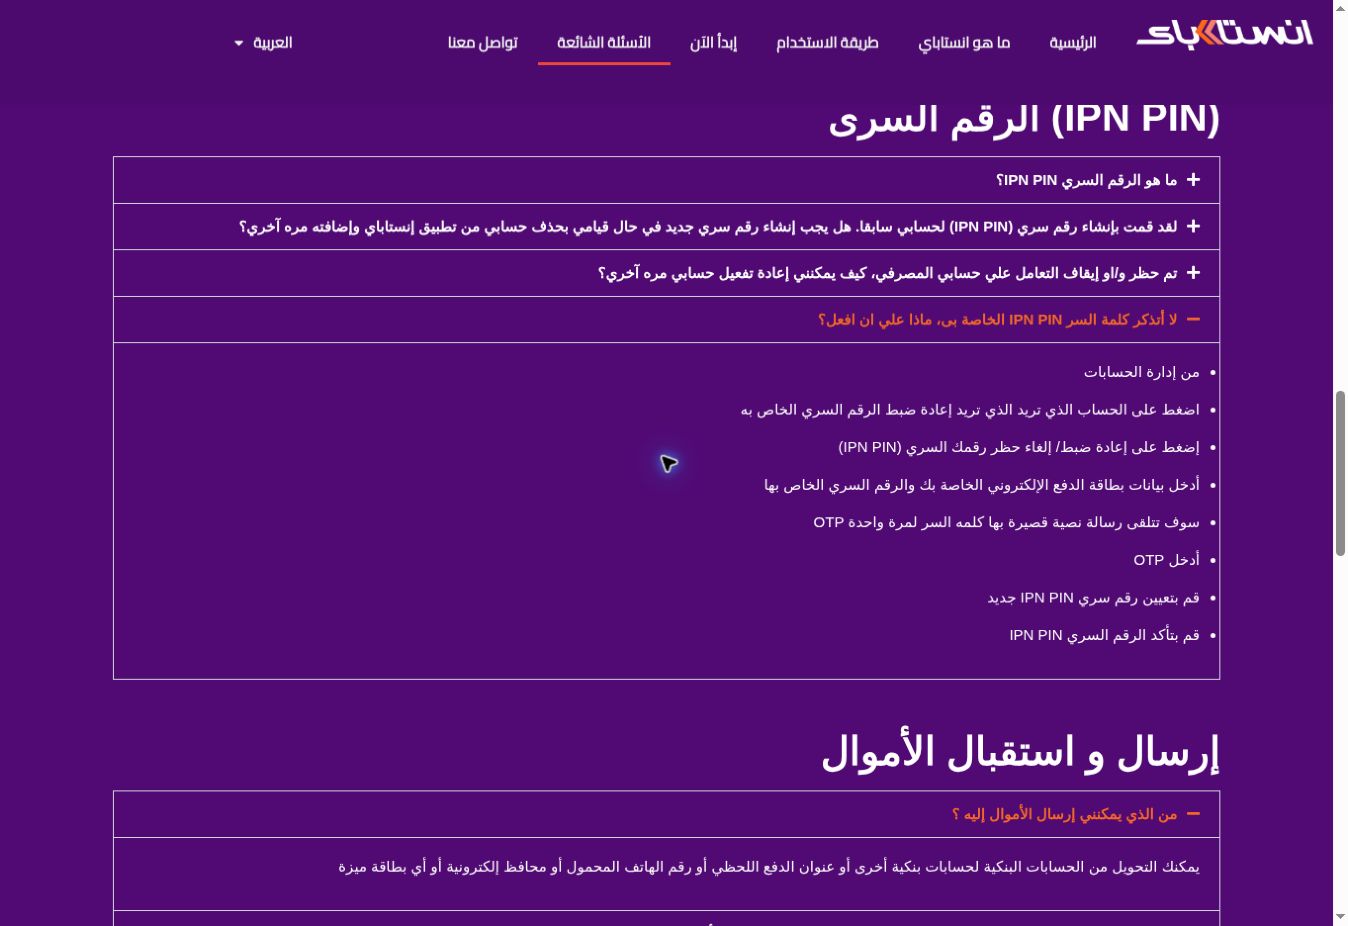Open the العربية language dropdown

pyautogui.click(x=264, y=43)
